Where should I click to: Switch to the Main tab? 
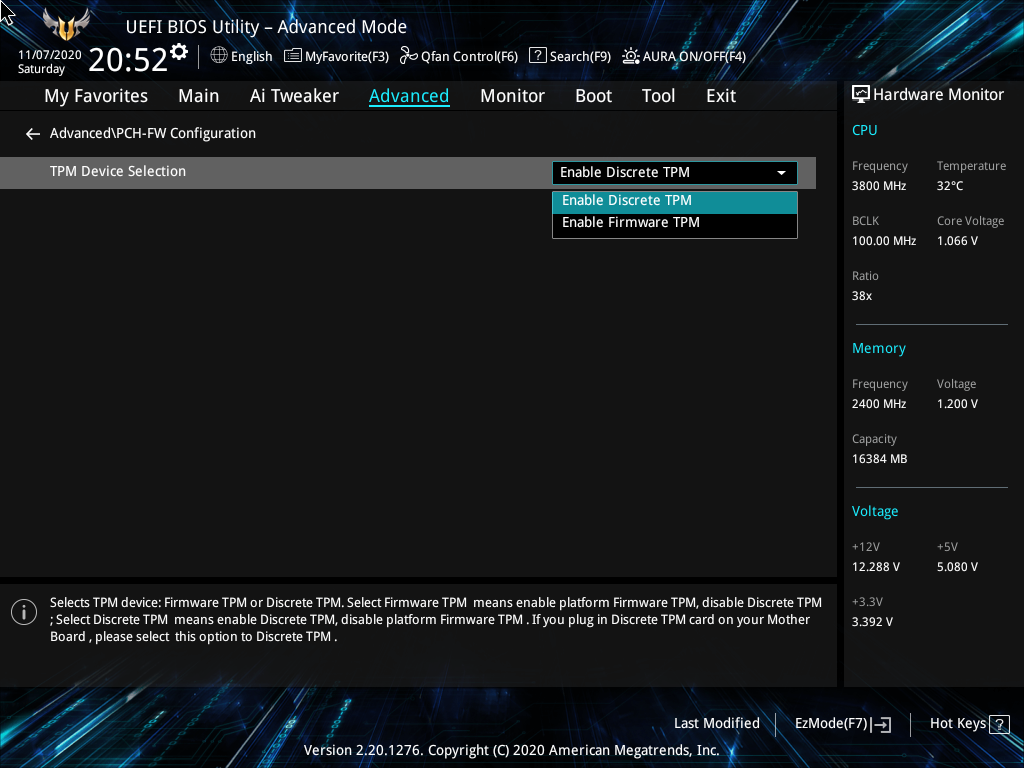(x=199, y=96)
